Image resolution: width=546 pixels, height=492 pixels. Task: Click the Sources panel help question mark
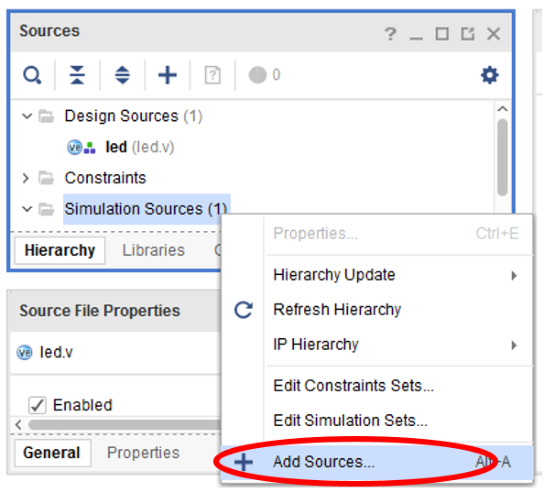pyautogui.click(x=390, y=34)
